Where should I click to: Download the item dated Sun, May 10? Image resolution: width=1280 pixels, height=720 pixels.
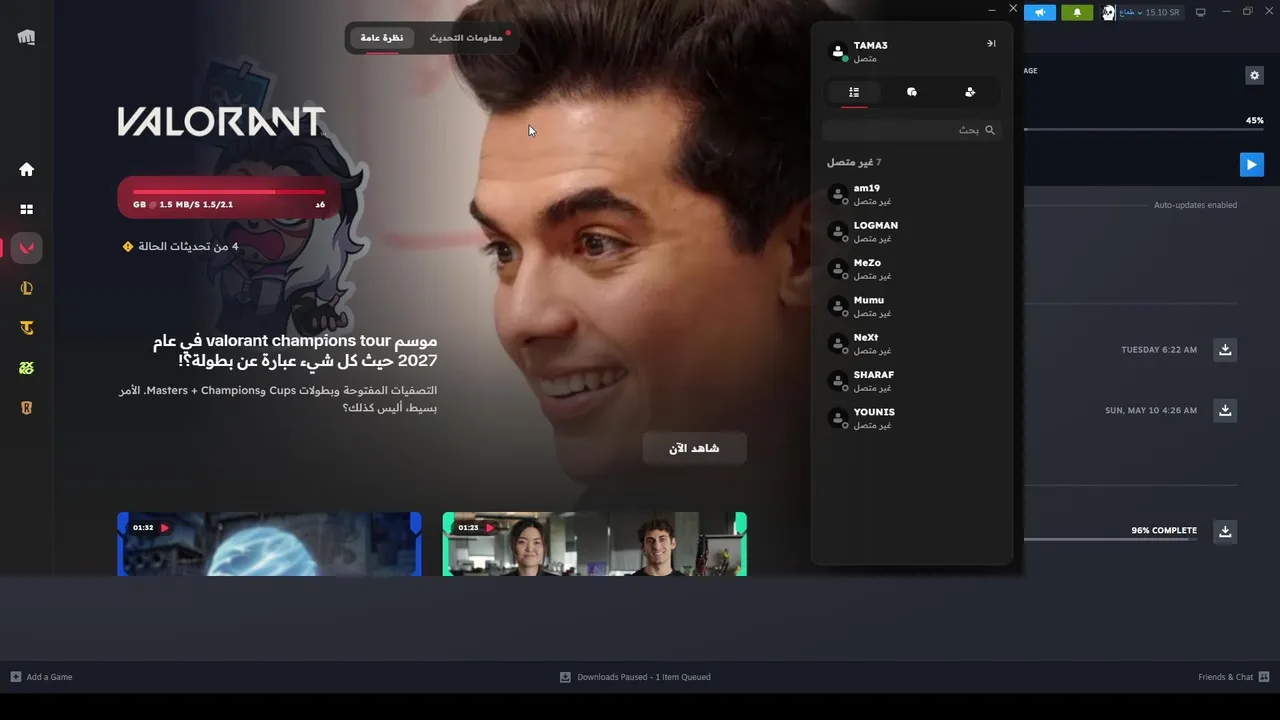pyautogui.click(x=1225, y=410)
